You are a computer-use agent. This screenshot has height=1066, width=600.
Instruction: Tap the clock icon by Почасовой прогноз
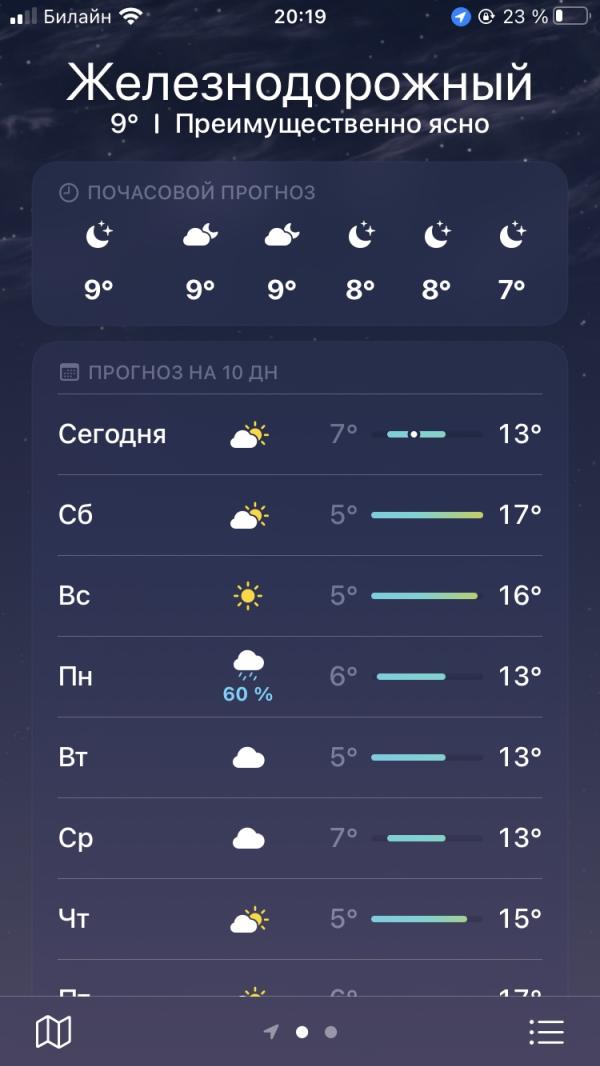point(69,193)
